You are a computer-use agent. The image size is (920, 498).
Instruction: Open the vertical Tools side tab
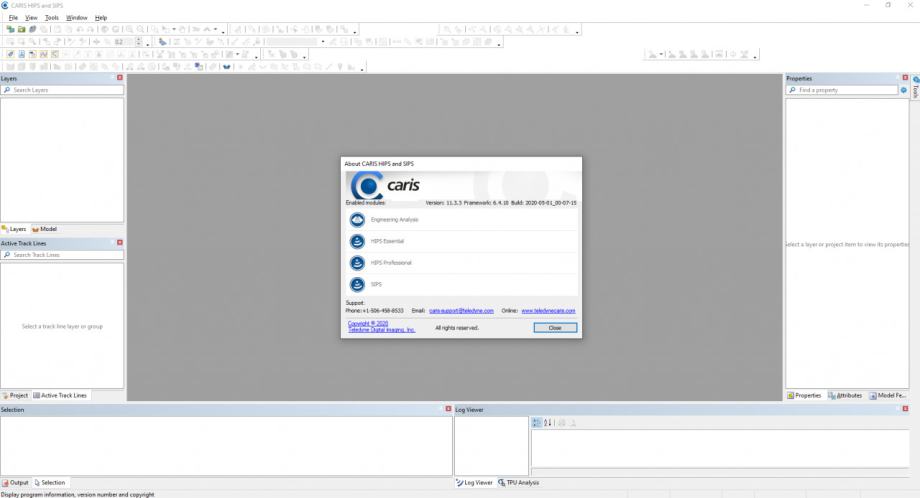click(915, 87)
